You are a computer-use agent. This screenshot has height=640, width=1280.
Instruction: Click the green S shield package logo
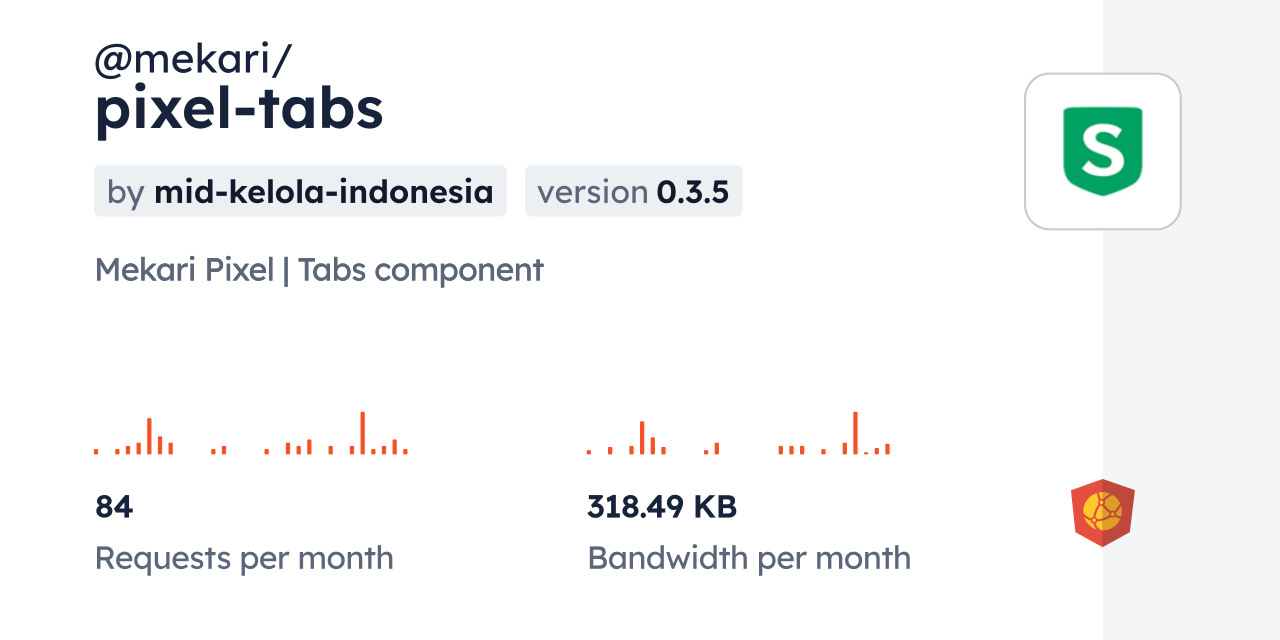1102,151
